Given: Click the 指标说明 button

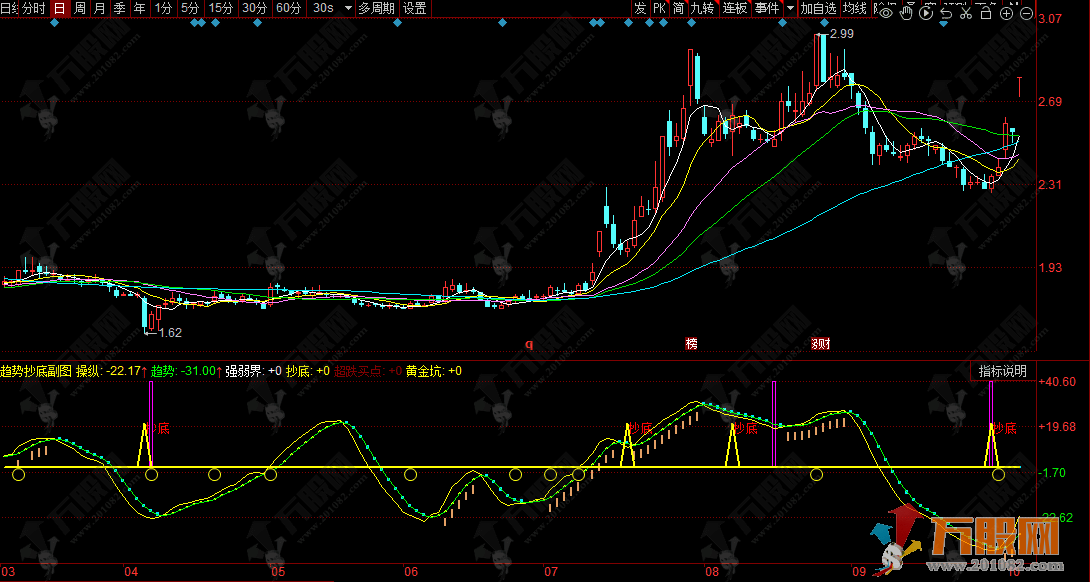Looking at the screenshot, I should (x=1002, y=371).
